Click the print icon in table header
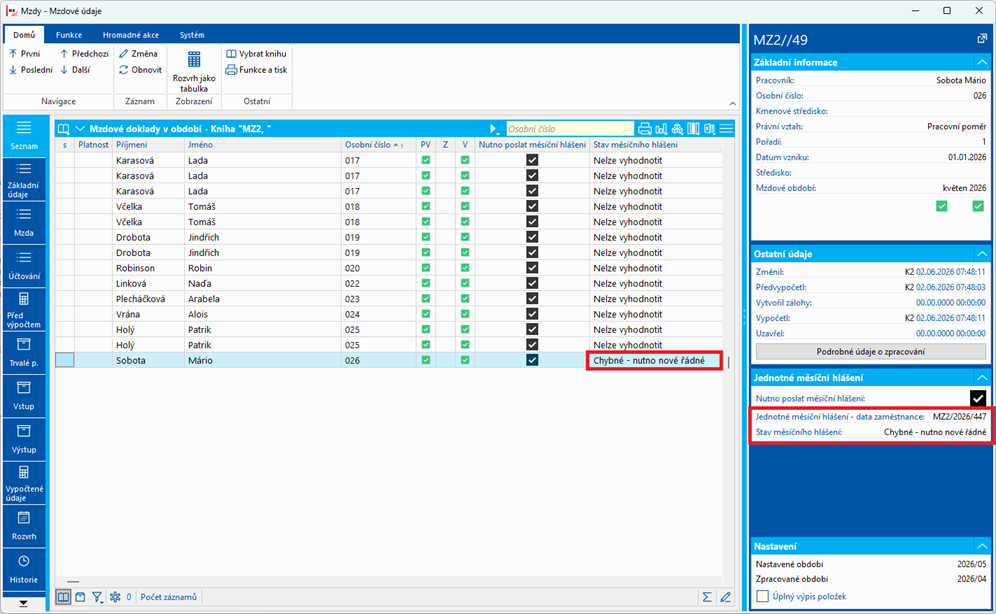The width and height of the screenshot is (996, 614). coord(644,129)
